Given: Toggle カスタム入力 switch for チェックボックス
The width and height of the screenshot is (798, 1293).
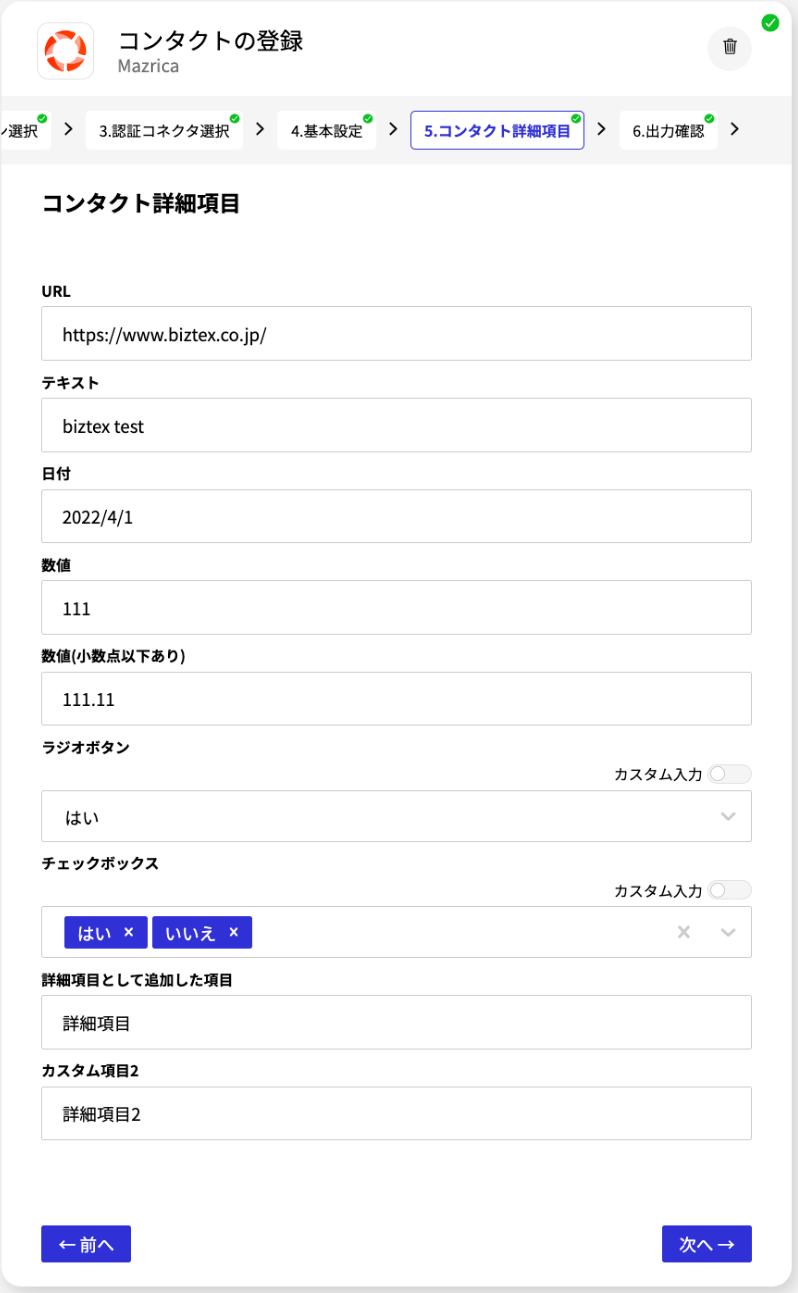Looking at the screenshot, I should click(729, 890).
